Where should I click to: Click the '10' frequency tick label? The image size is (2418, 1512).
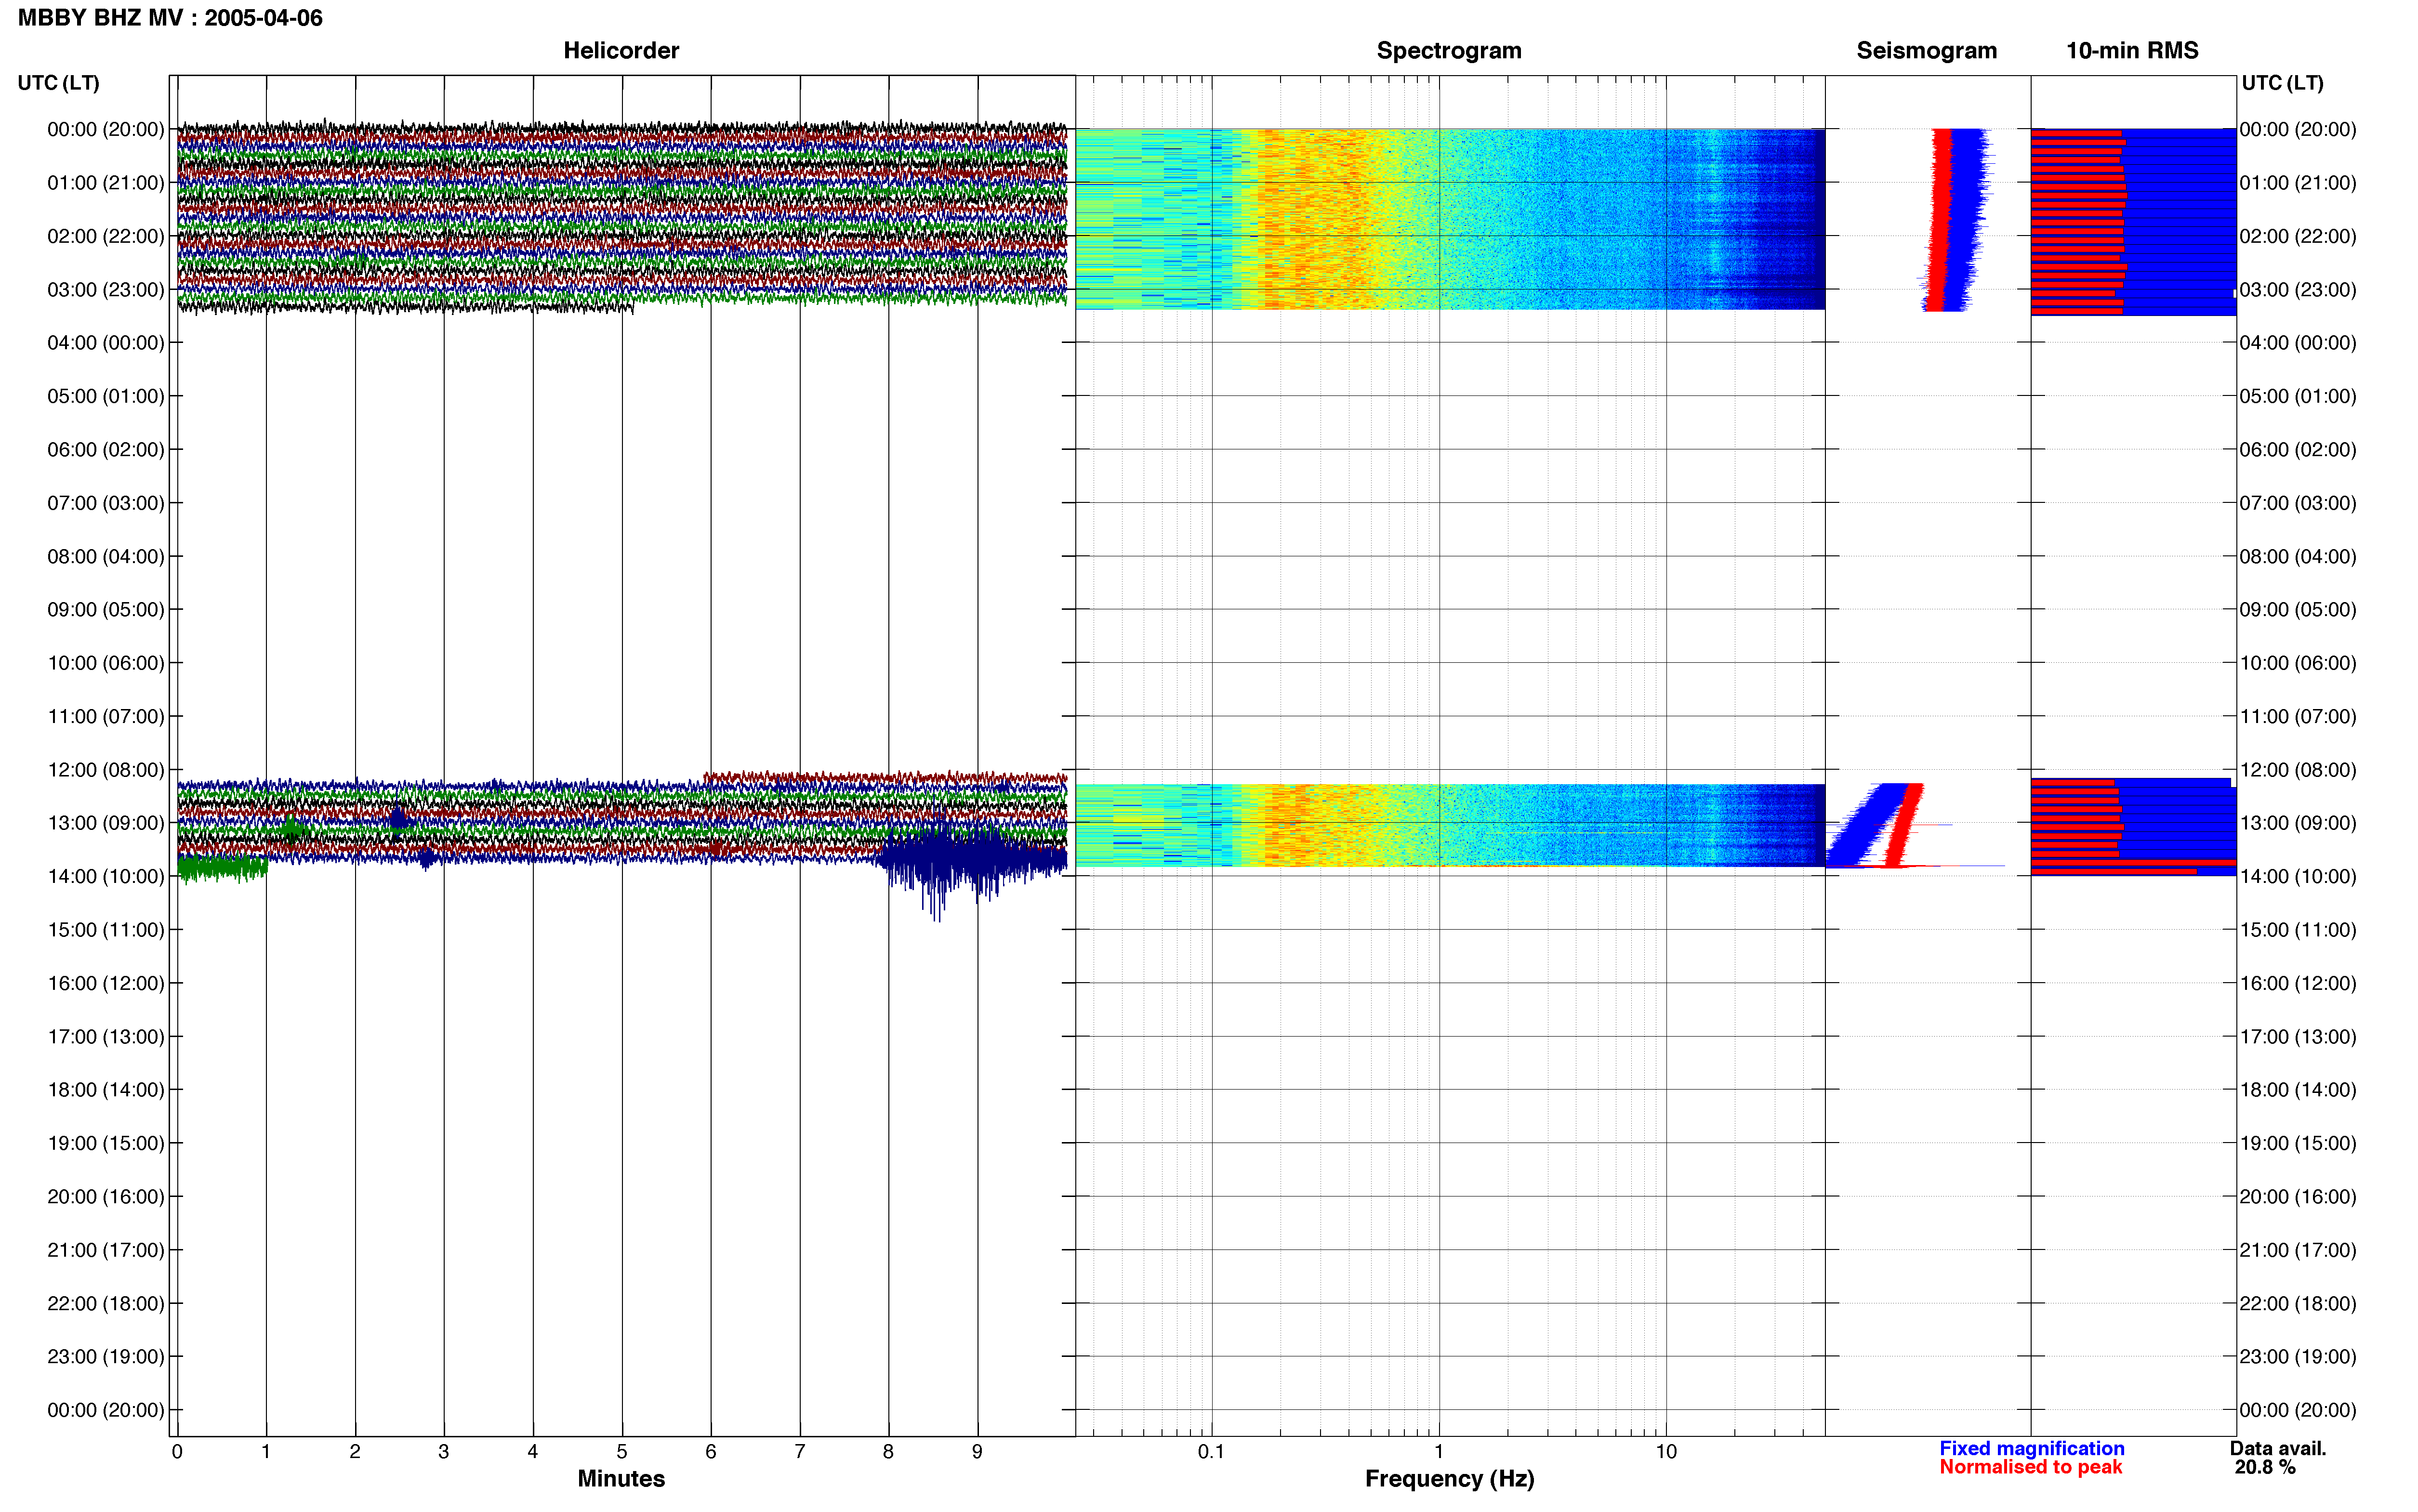click(x=1666, y=1452)
